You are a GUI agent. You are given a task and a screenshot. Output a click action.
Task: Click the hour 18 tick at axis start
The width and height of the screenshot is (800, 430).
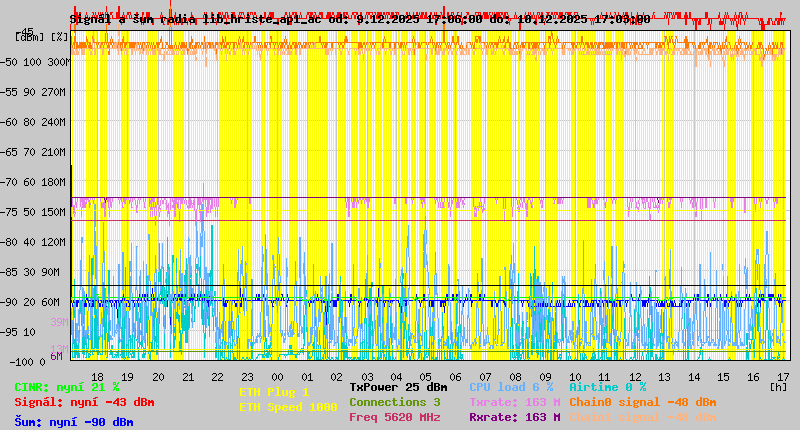97,376
